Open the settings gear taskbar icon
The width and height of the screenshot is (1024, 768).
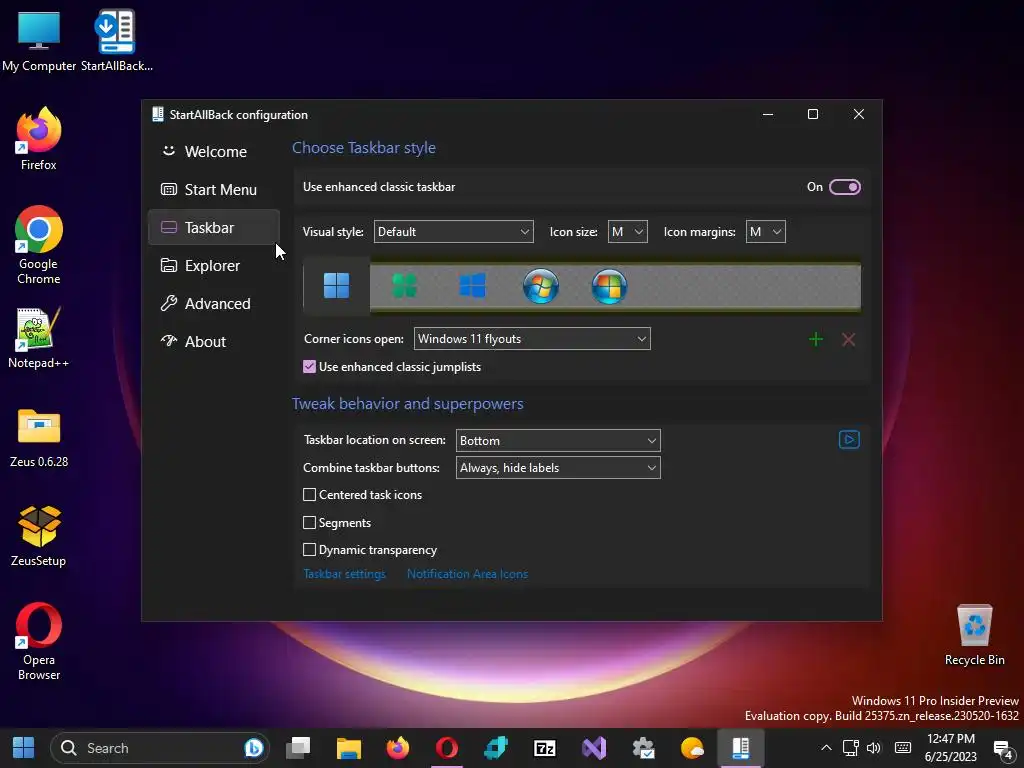pyautogui.click(x=643, y=748)
